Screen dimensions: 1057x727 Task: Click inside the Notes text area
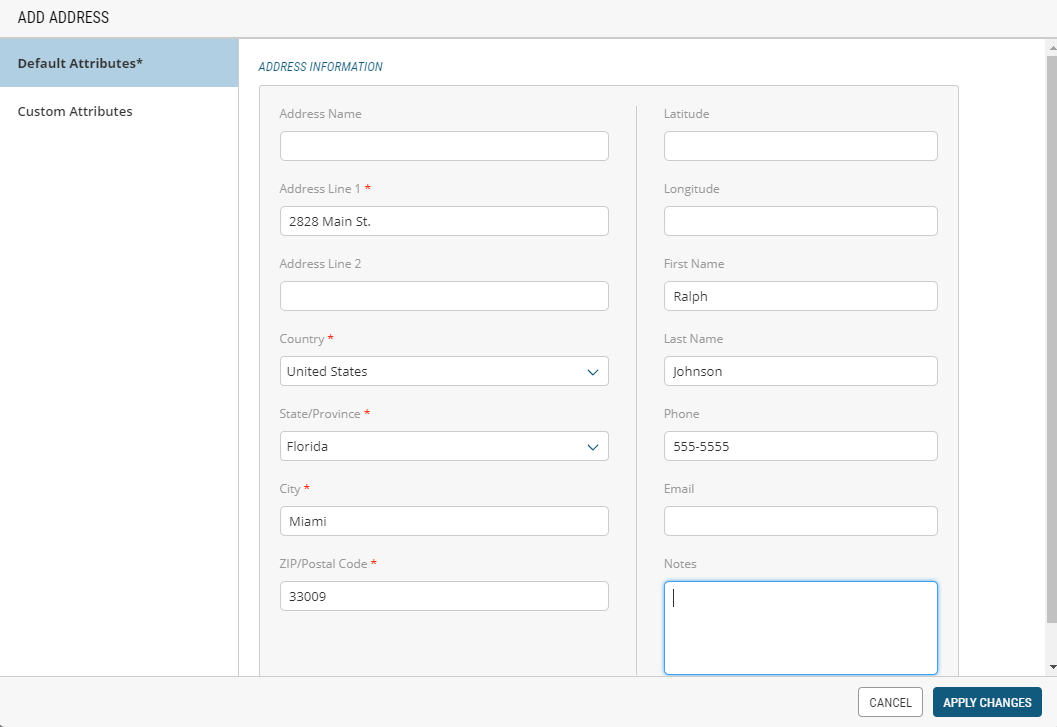(x=800, y=628)
